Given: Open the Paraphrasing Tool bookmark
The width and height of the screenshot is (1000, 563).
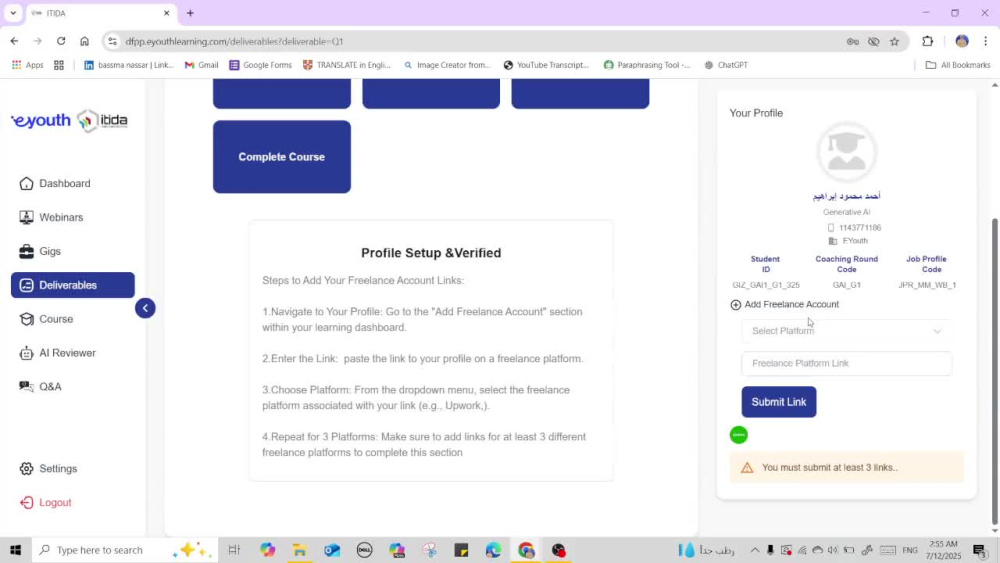Looking at the screenshot, I should pyautogui.click(x=647, y=65).
